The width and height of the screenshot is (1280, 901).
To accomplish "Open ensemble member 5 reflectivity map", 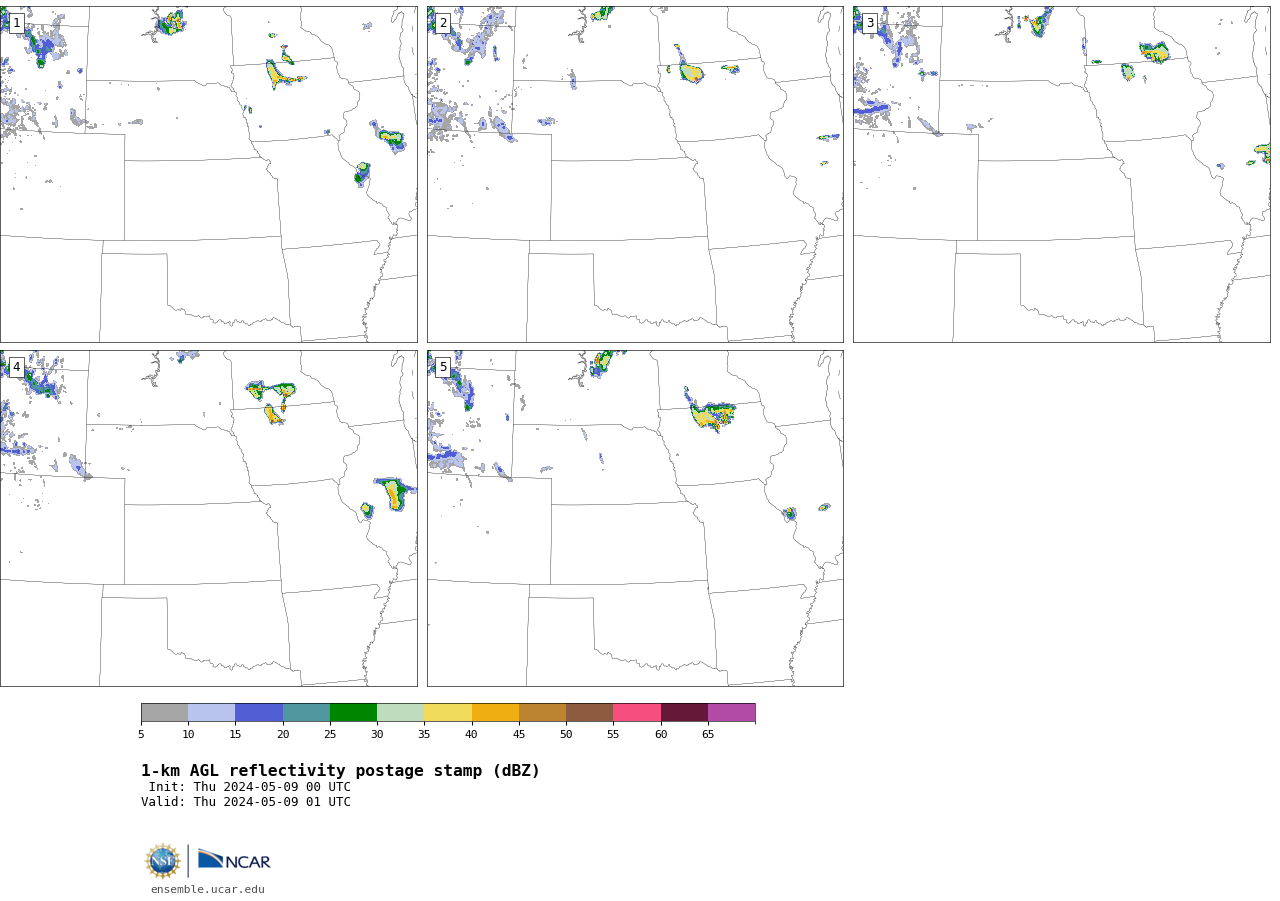I will (x=635, y=518).
